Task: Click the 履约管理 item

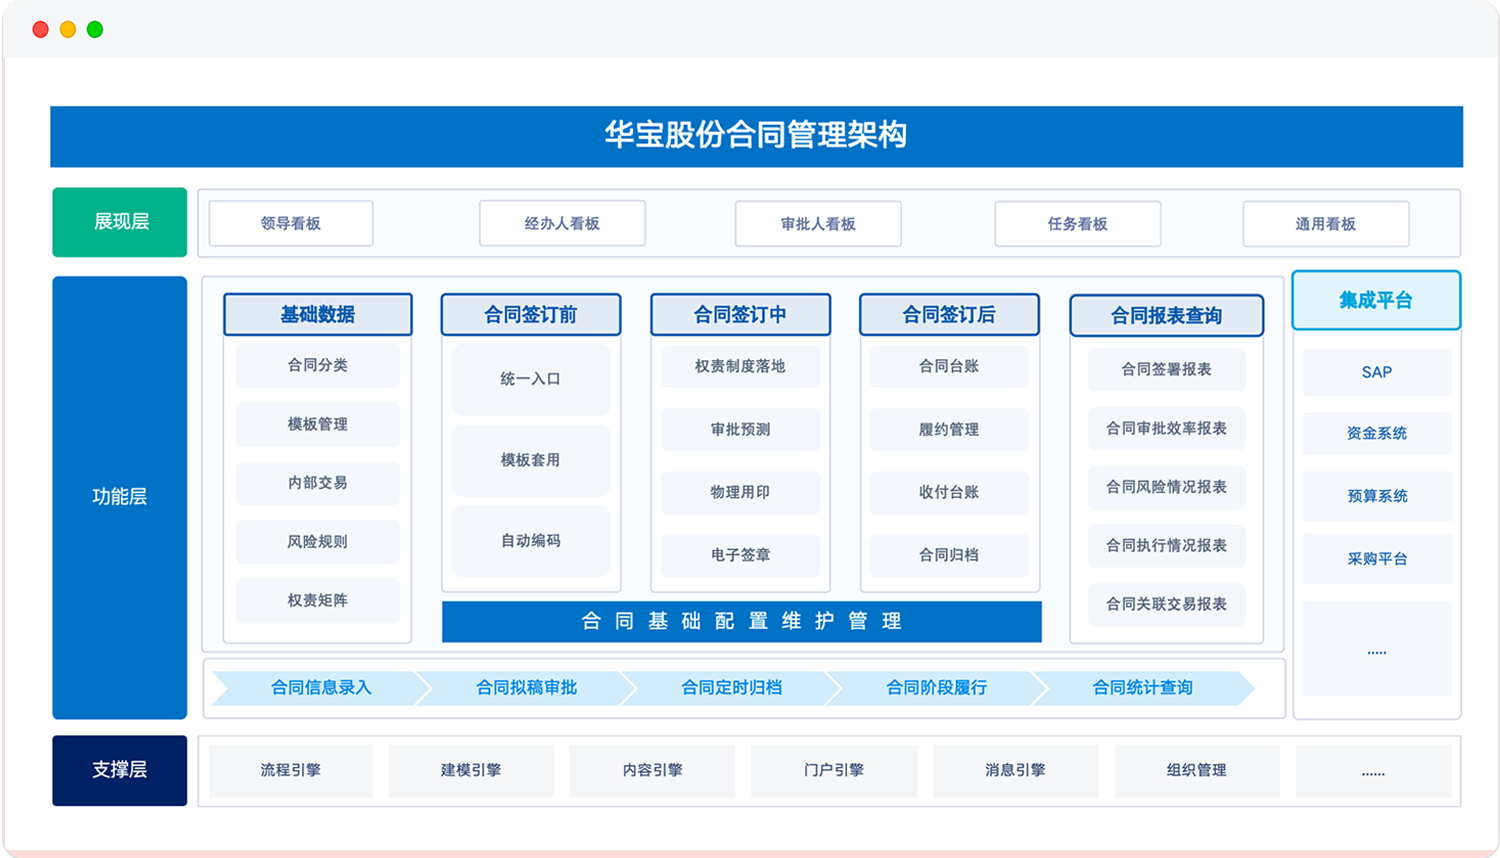Action: (x=949, y=429)
